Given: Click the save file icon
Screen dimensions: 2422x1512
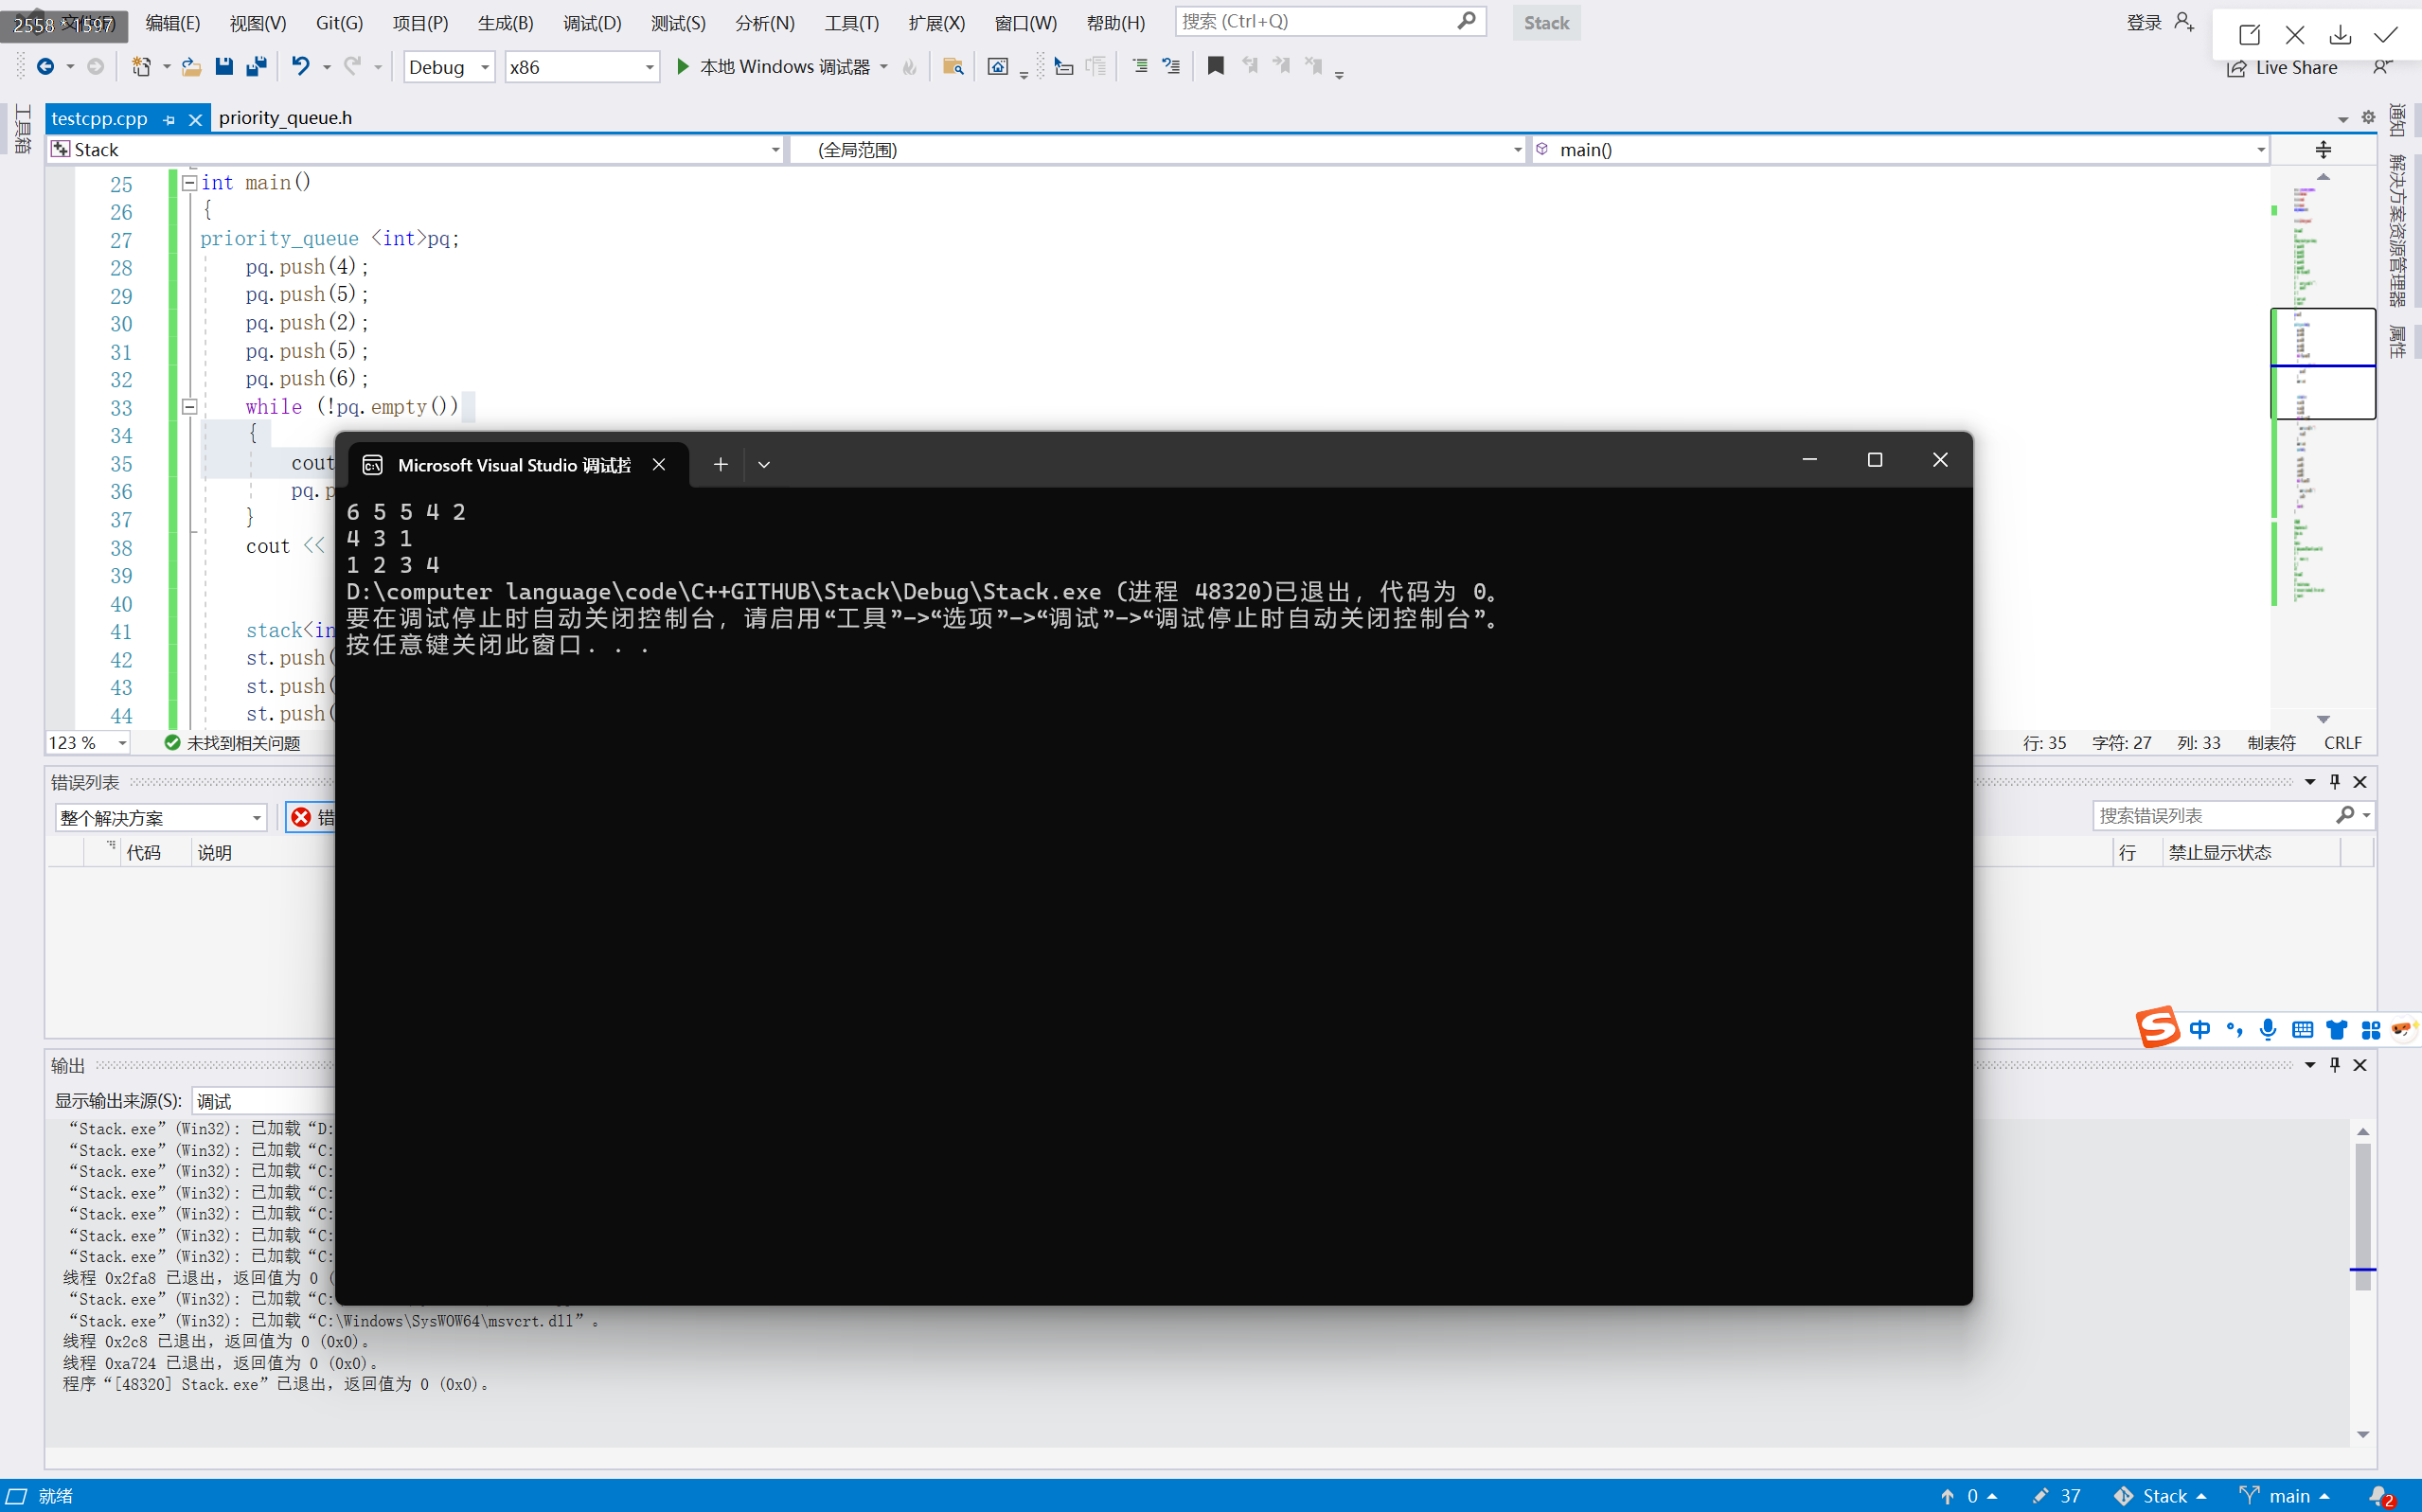Looking at the screenshot, I should pos(224,66).
